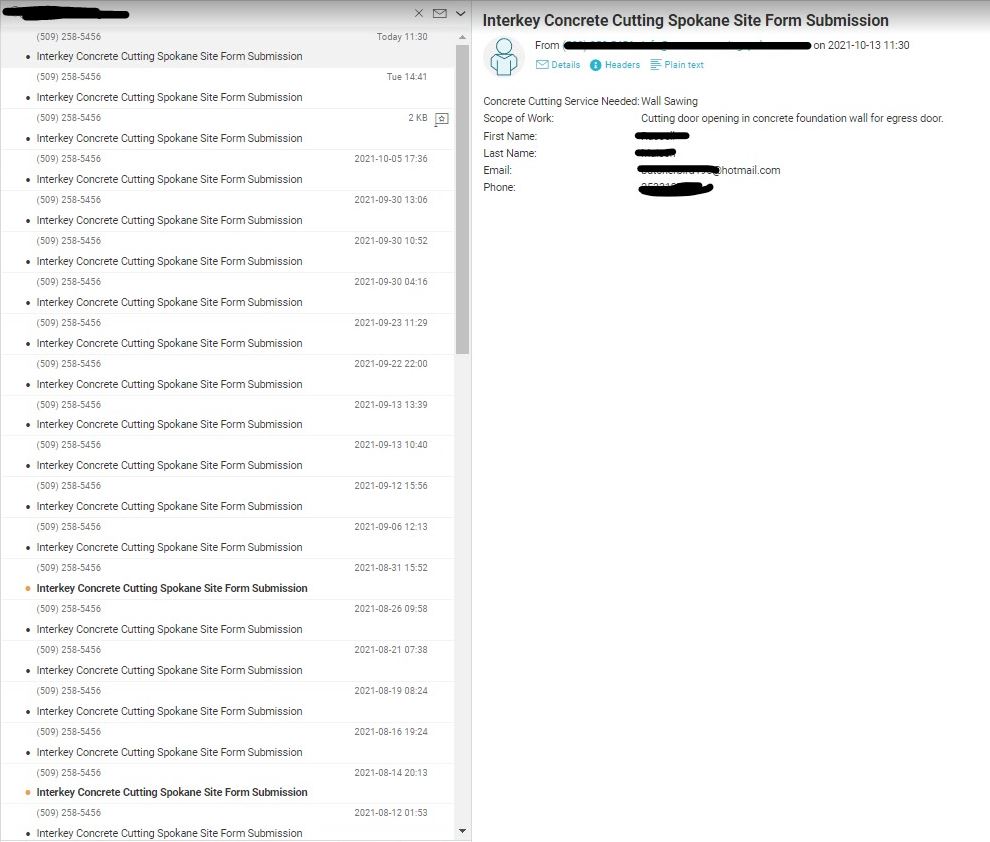The width and height of the screenshot is (990, 842).
Task: Open the message dated 2021-10-05 17:36
Action: [227, 170]
